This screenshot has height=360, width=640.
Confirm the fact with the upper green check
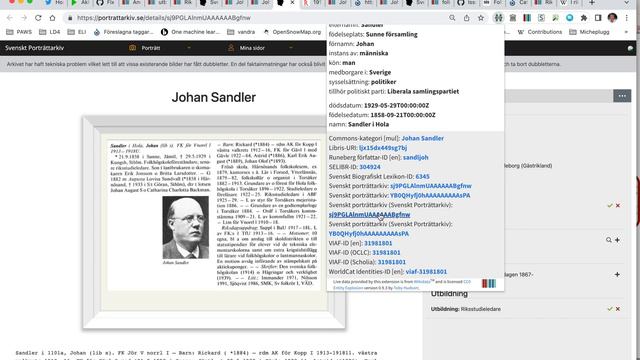[610, 206]
